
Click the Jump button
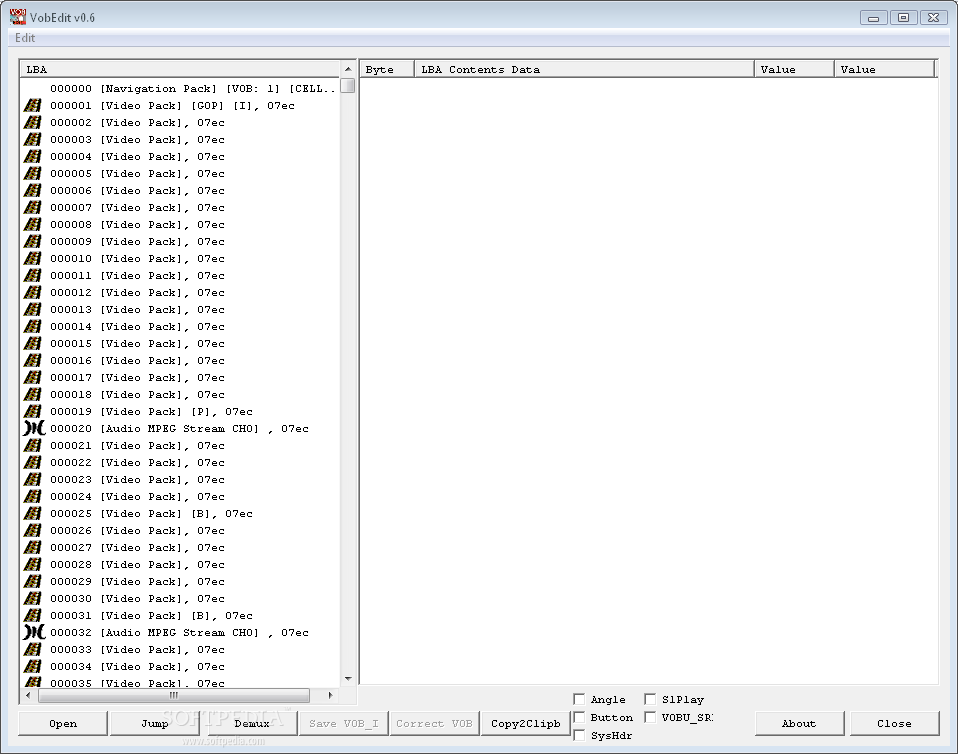tap(155, 723)
